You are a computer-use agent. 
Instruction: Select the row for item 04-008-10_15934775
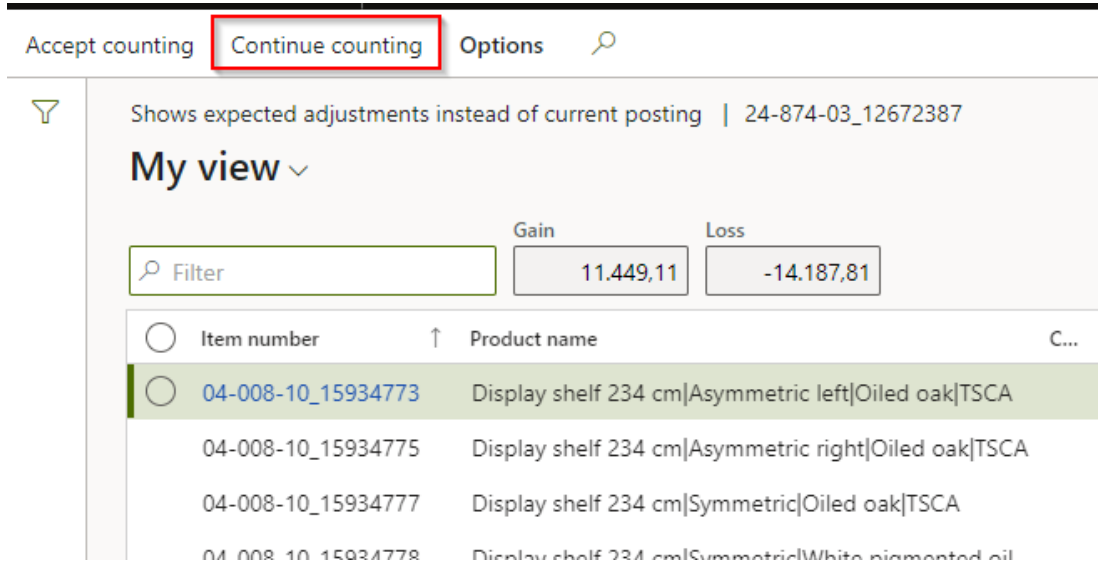pos(310,448)
